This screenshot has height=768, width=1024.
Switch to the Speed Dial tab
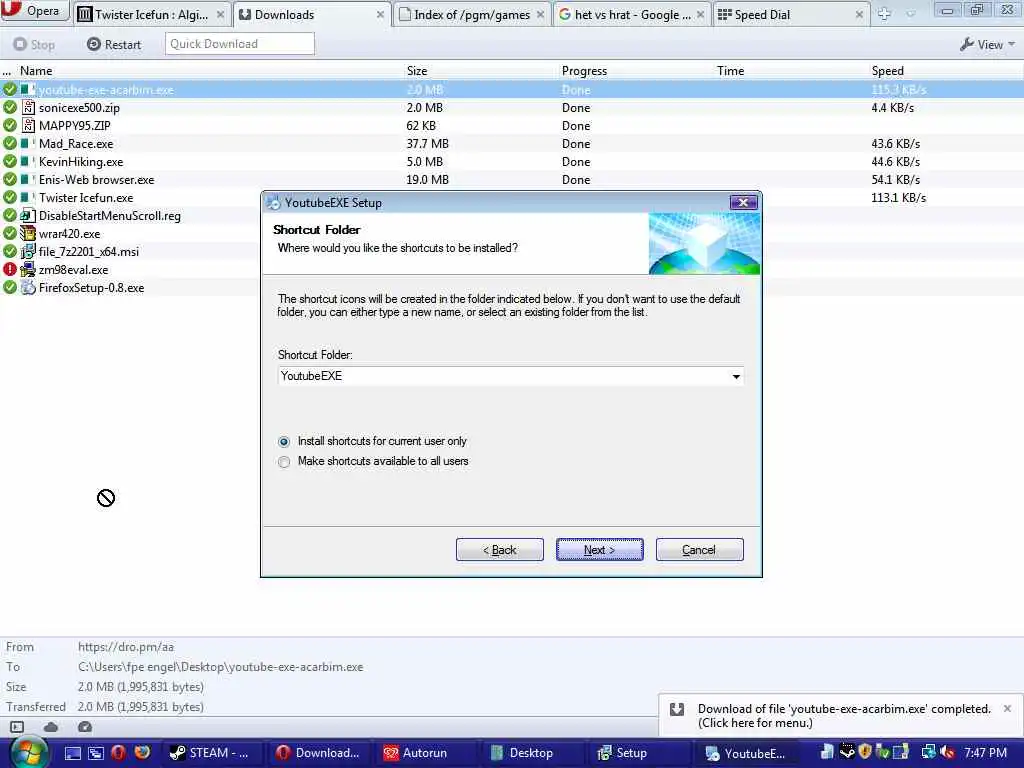(x=792, y=14)
